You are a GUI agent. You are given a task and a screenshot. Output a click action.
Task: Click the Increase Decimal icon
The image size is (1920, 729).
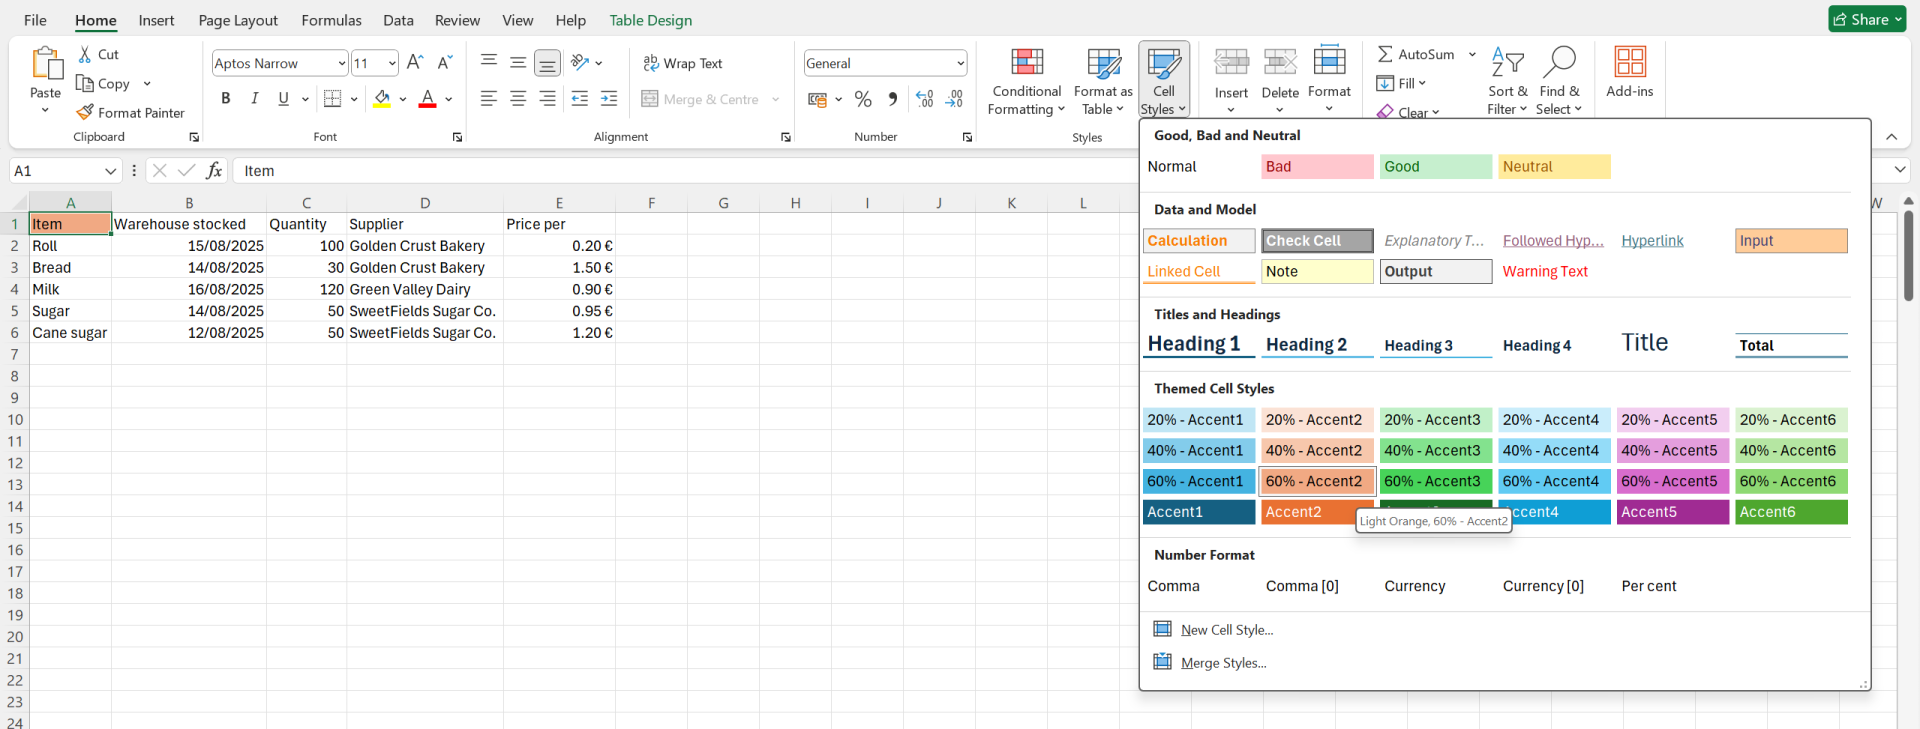pos(925,99)
